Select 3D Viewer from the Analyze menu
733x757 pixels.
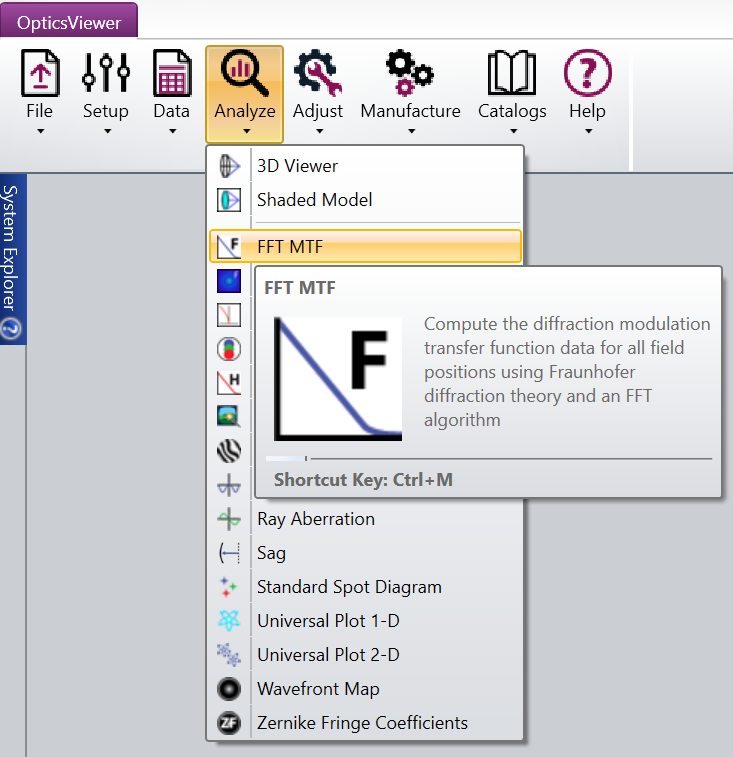(297, 166)
